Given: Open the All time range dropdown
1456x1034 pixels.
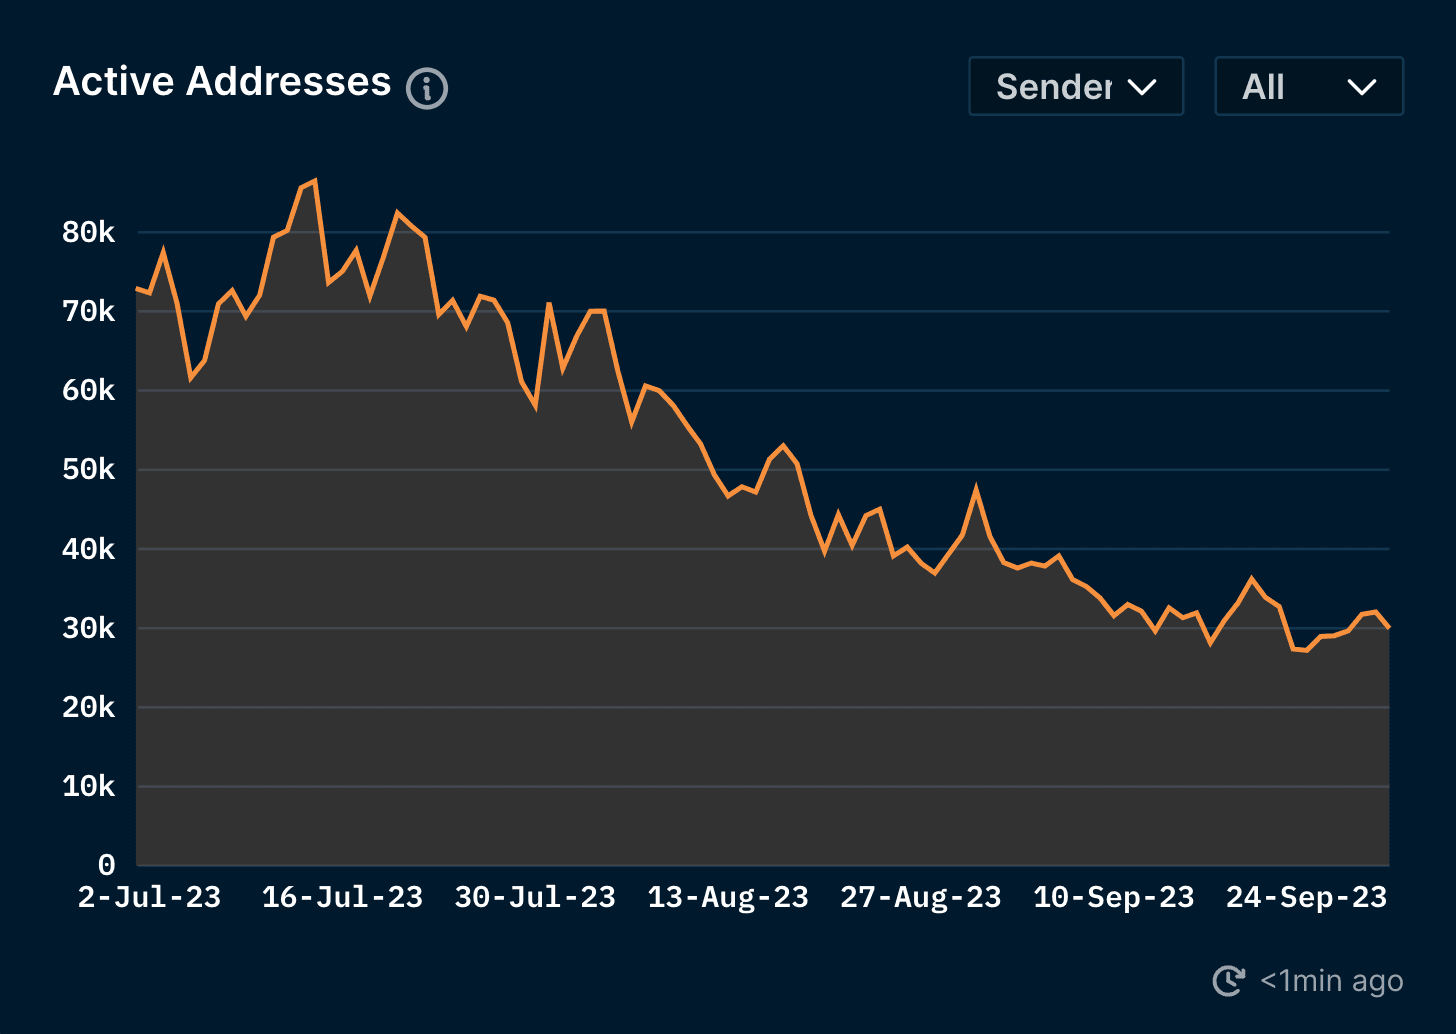Looking at the screenshot, I should [x=1308, y=87].
